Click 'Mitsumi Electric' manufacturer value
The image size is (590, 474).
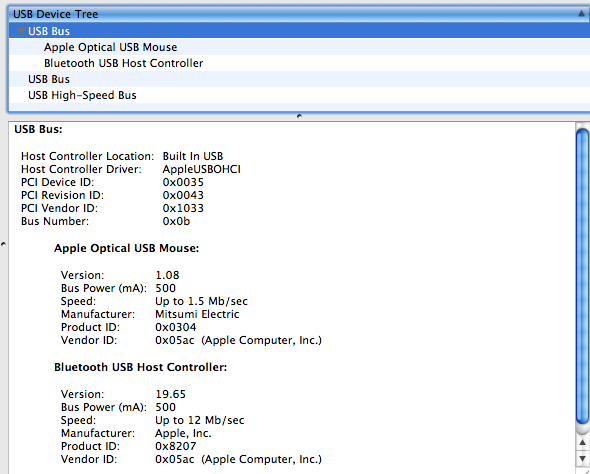197,314
